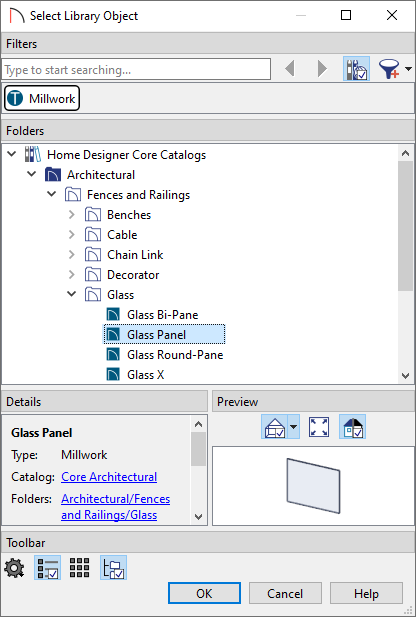Toggle the preview rendering style house icon
This screenshot has height=617, width=416.
pos(275,427)
